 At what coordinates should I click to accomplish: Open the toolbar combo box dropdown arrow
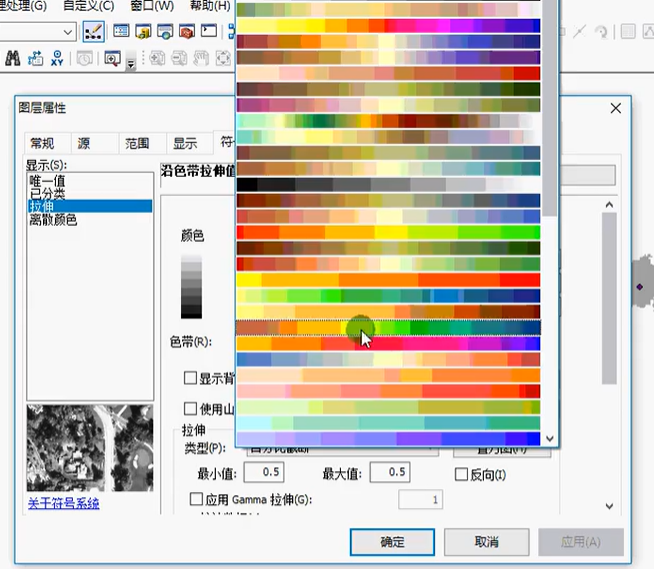pyautogui.click(x=68, y=32)
